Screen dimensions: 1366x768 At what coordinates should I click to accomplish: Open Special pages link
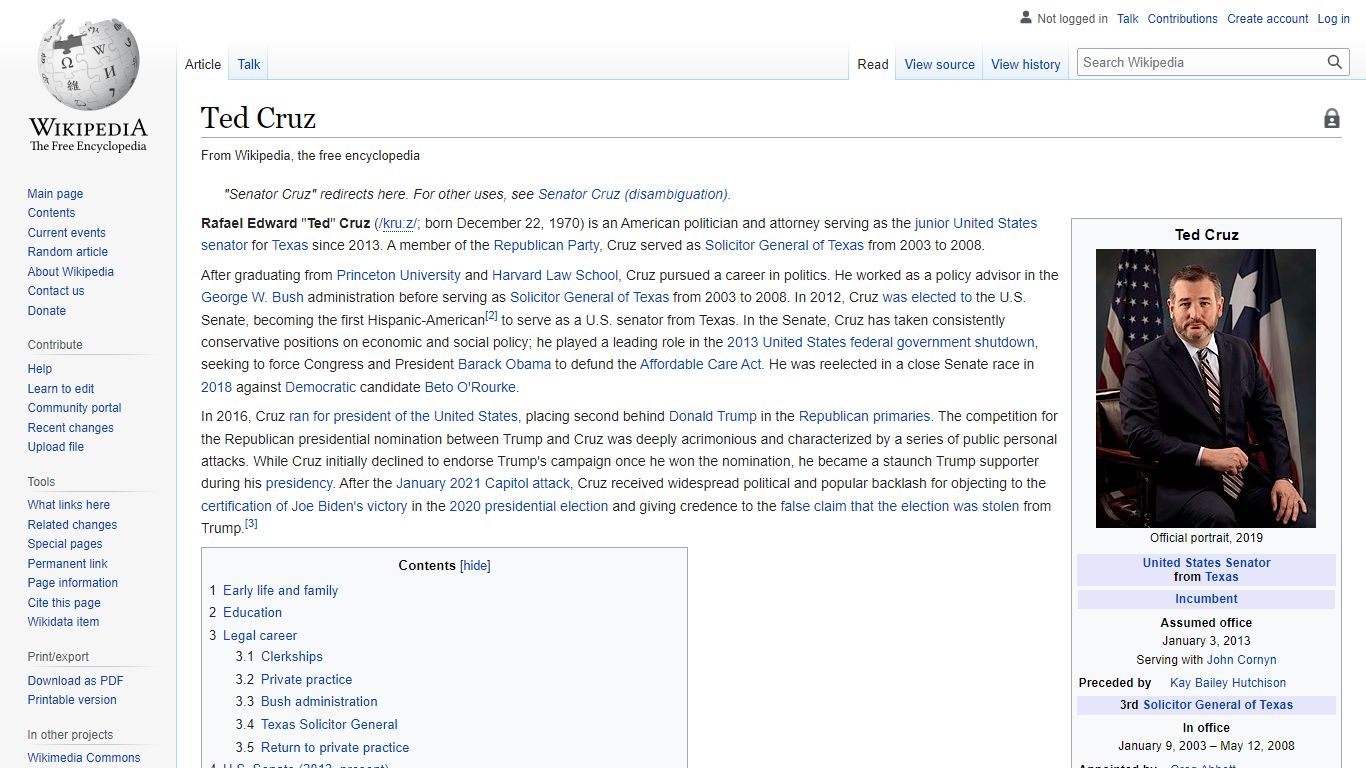[x=65, y=544]
